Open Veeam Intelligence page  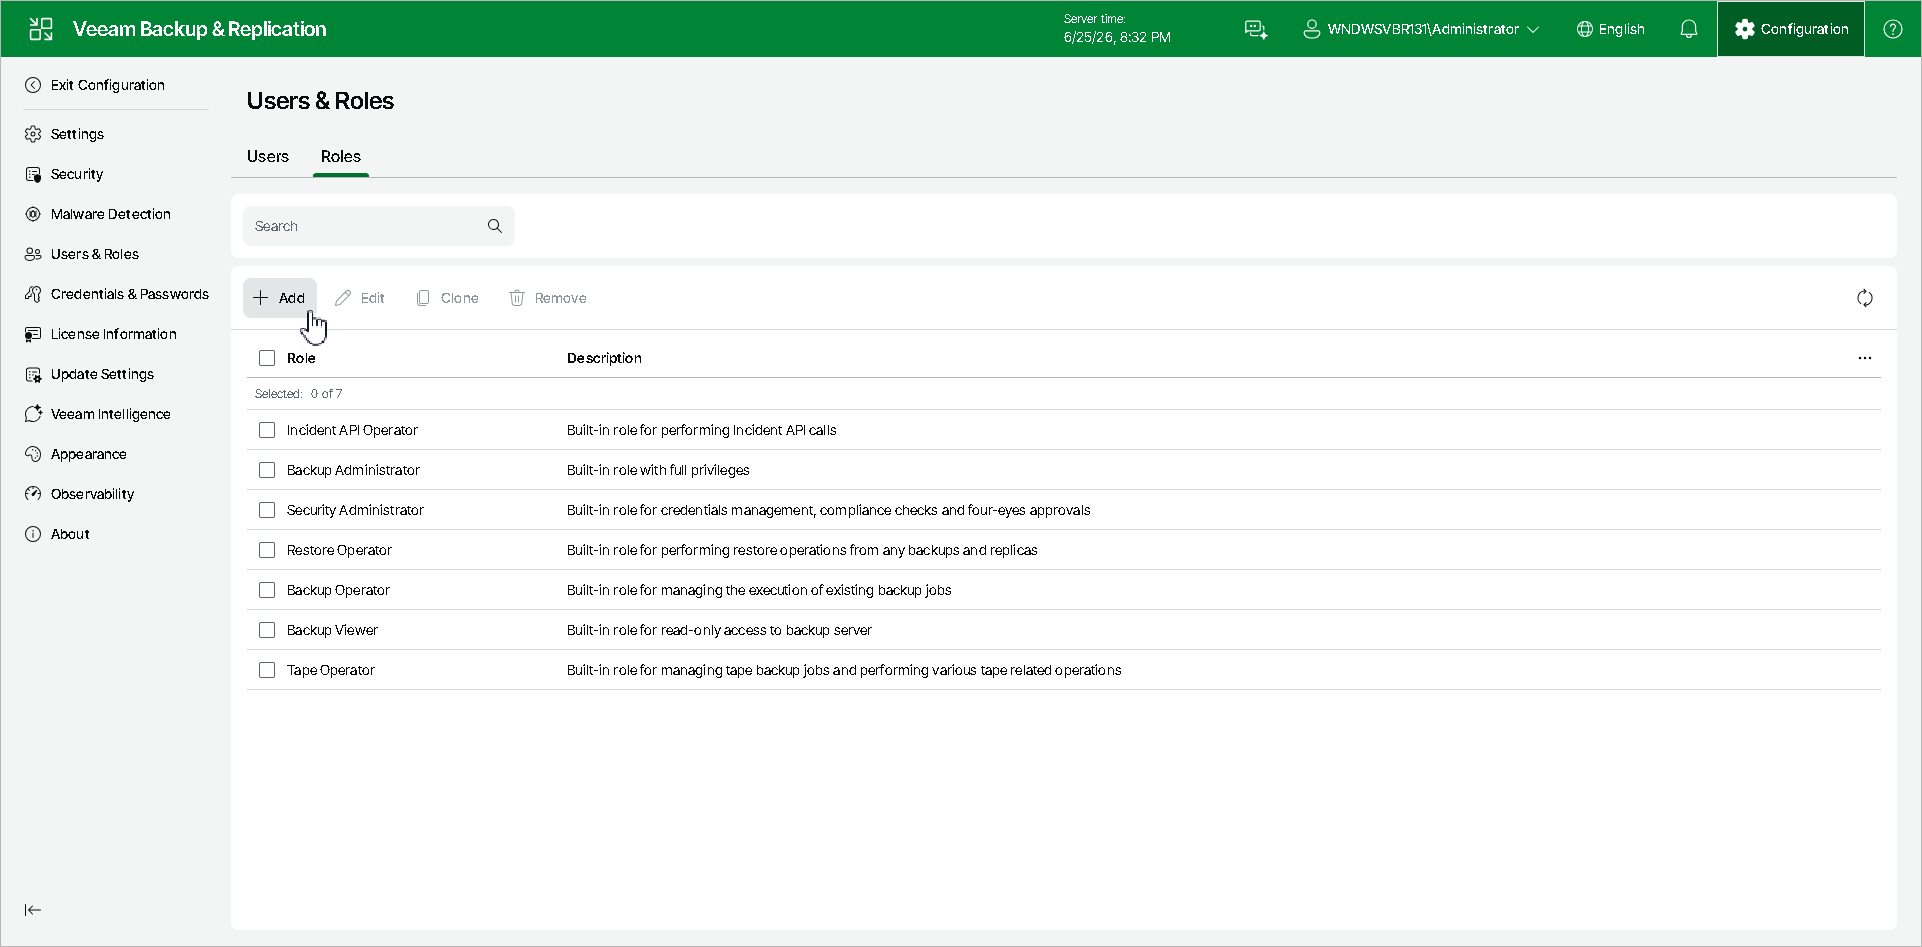pos(111,414)
